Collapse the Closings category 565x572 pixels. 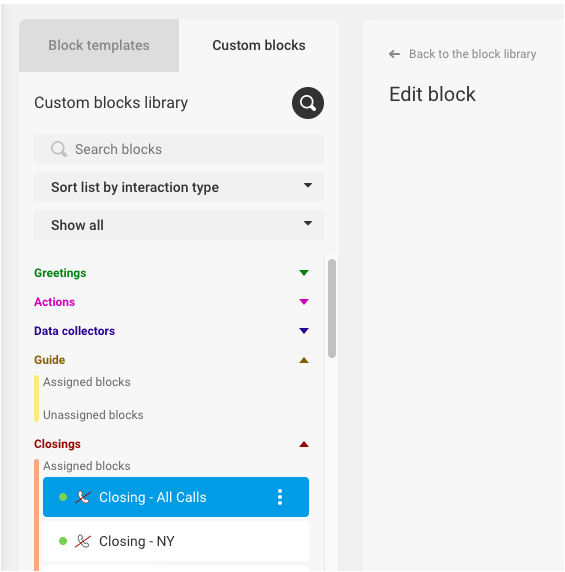click(x=304, y=444)
